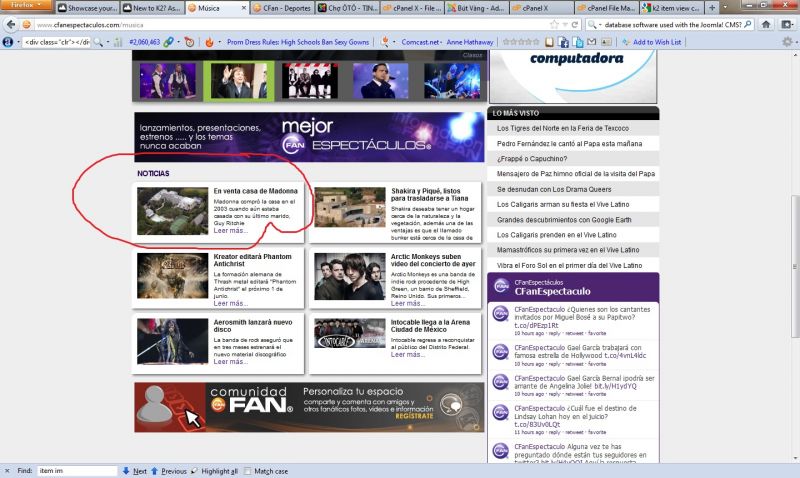Viewport: 800px width, 478px height.
Task: Click the contact card icon in toolbar
Action: 606,42
